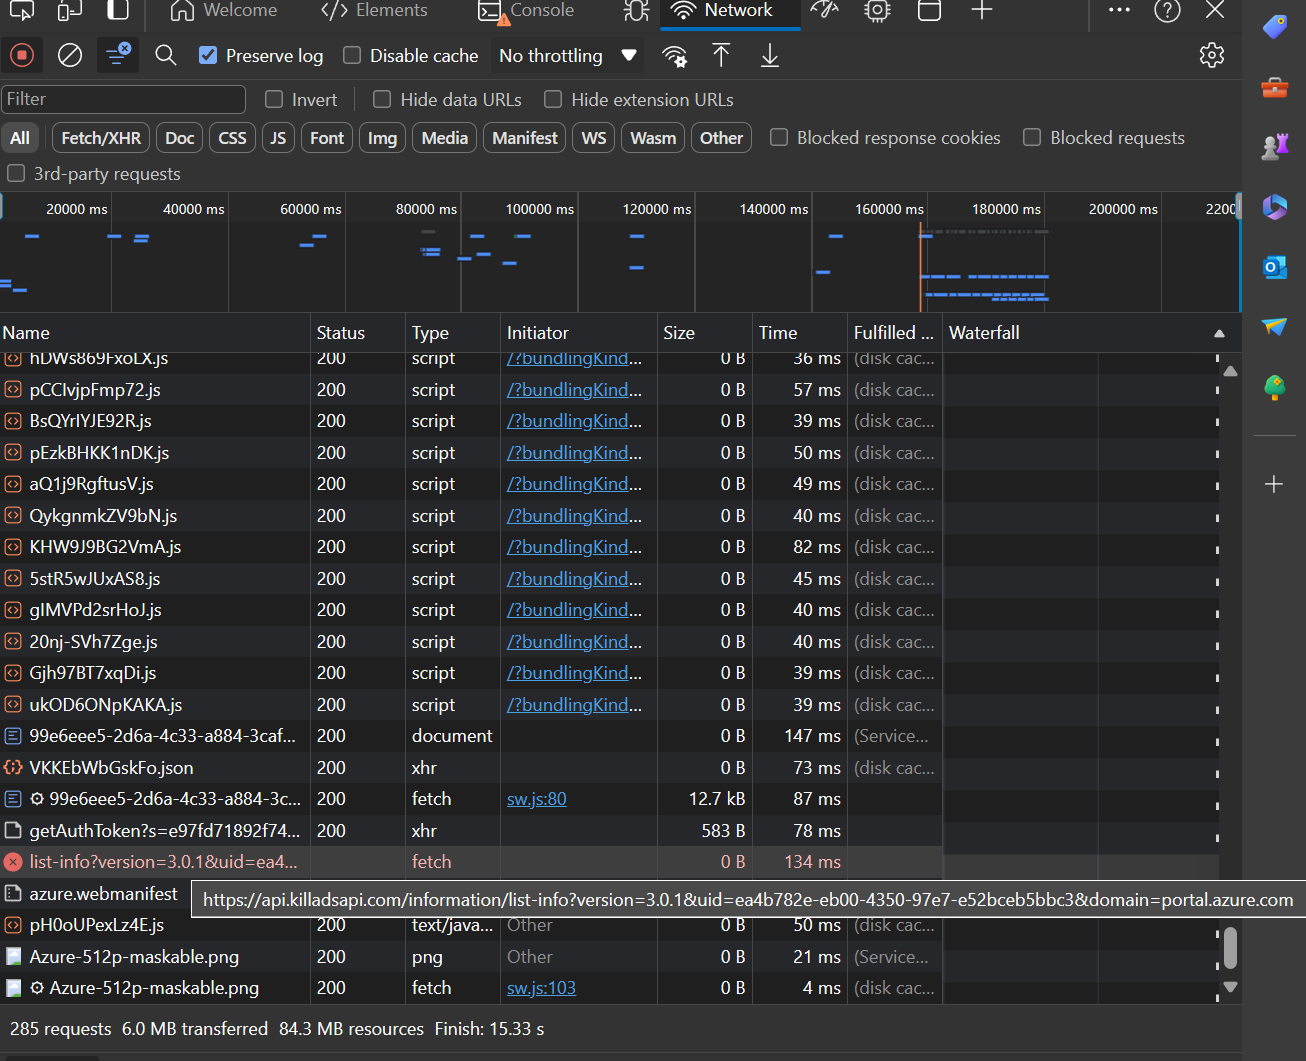Open the Tools briefcase sidebar icon
1306x1061 pixels.
[1275, 88]
